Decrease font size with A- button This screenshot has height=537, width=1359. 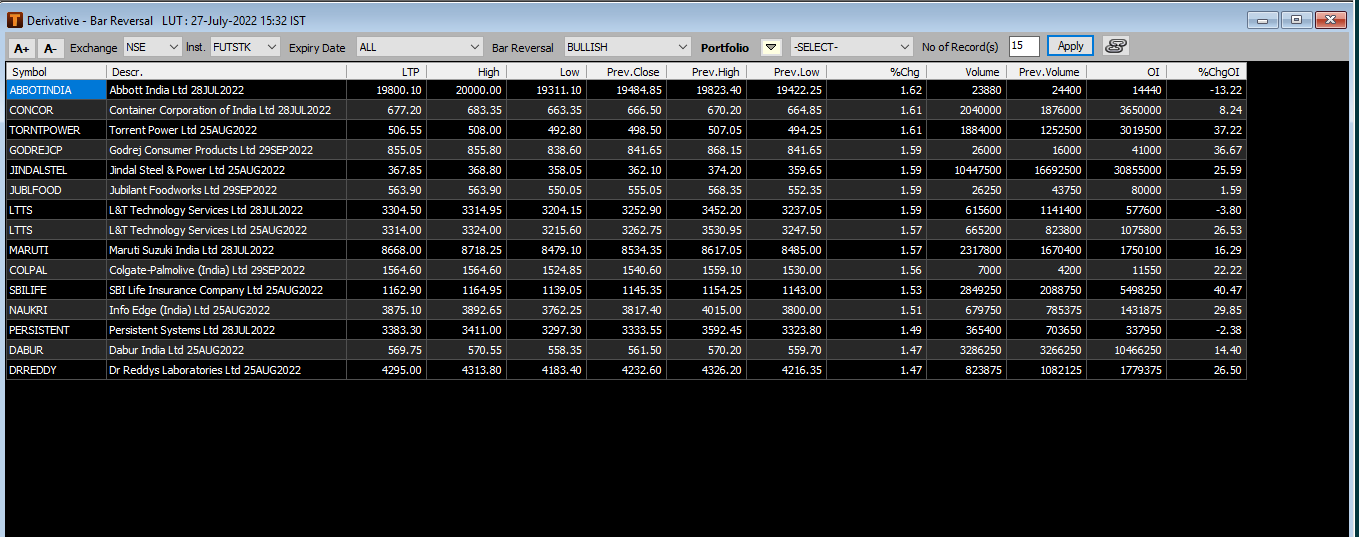click(51, 47)
